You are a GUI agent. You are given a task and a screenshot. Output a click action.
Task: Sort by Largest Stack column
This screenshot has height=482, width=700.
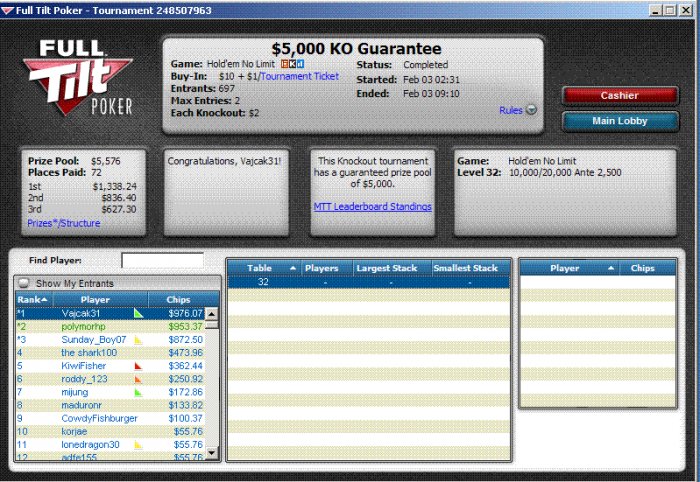pos(392,268)
